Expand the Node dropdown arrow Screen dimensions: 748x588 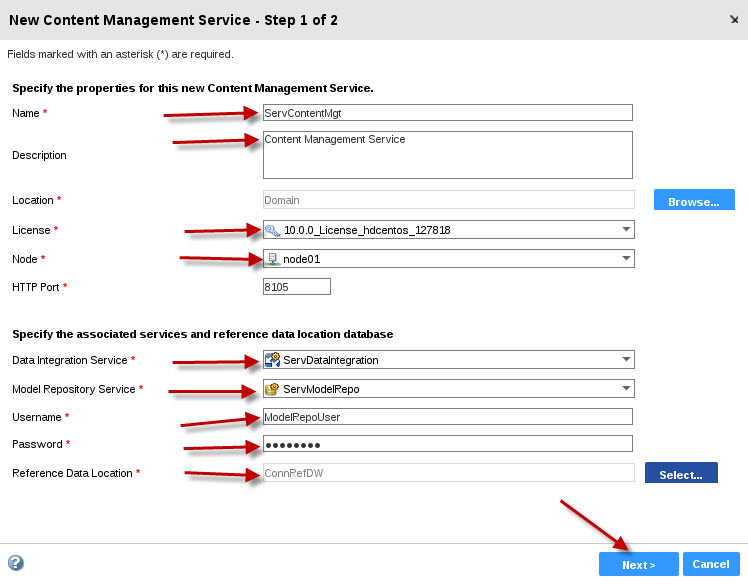tap(626, 258)
